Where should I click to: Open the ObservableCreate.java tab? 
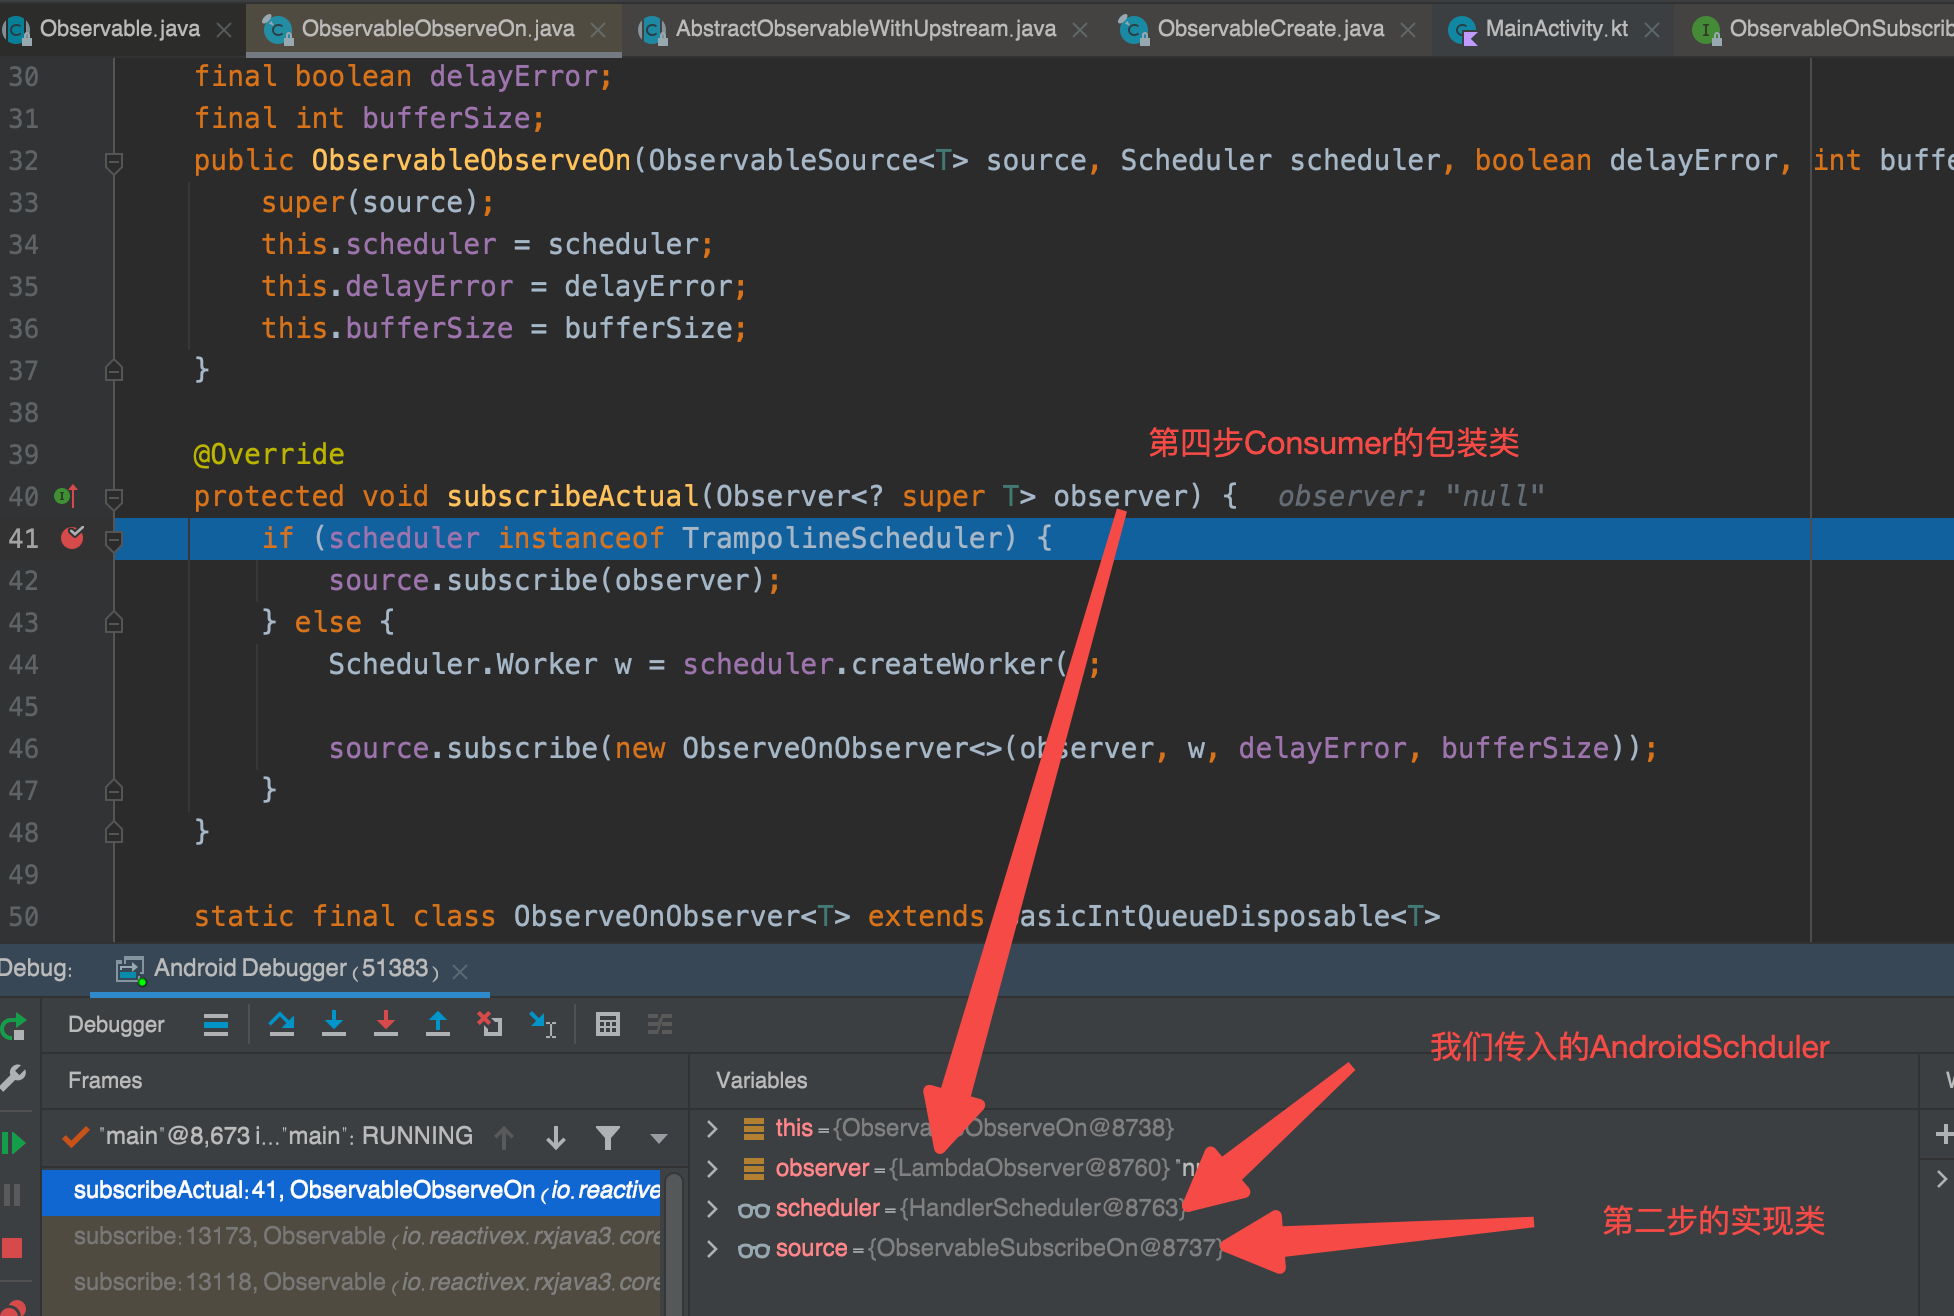[1271, 28]
